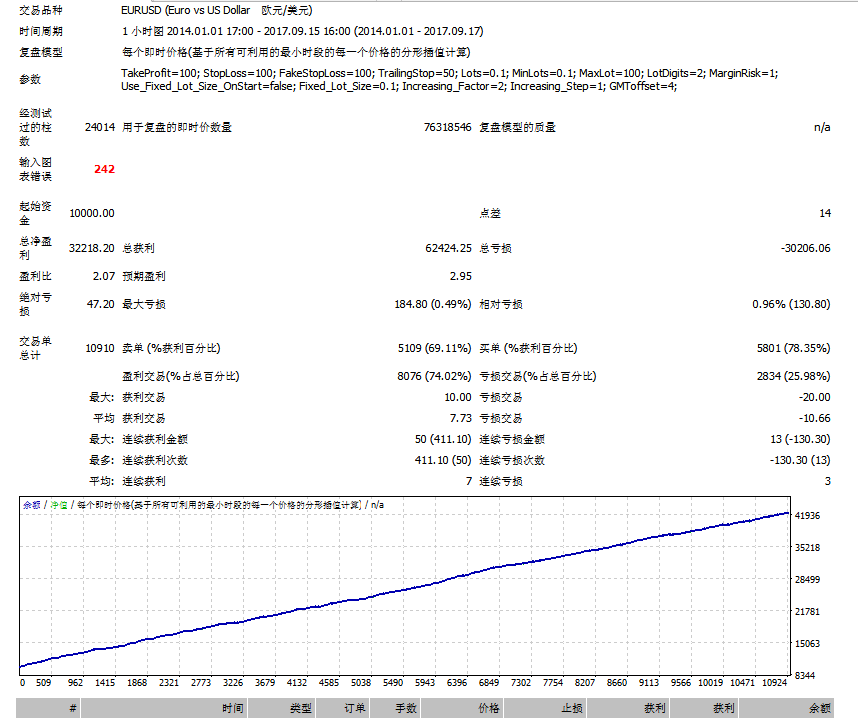The width and height of the screenshot is (858, 720).
Task: Select the total trades value 10910
Action: 100,348
